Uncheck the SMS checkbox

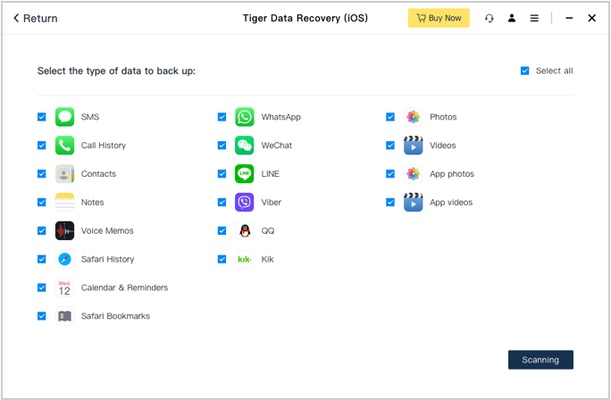42,117
